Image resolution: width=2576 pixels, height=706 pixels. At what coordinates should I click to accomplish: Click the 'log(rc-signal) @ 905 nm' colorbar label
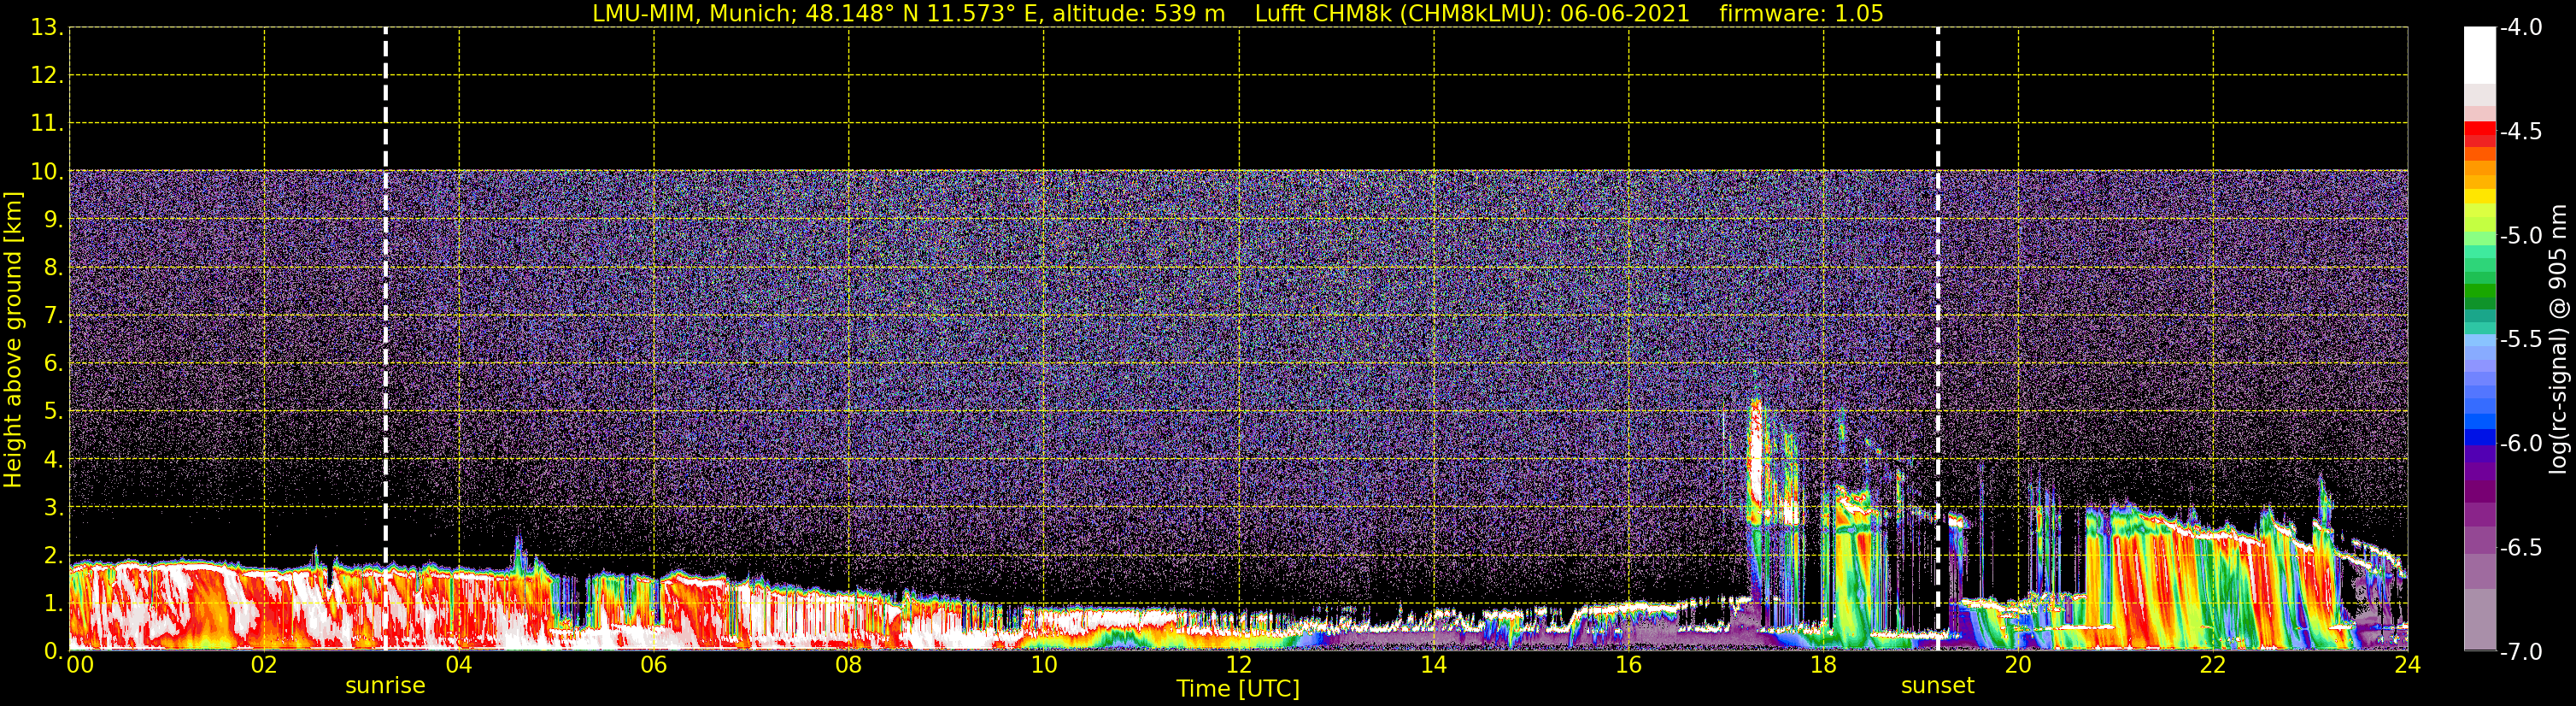click(2558, 338)
